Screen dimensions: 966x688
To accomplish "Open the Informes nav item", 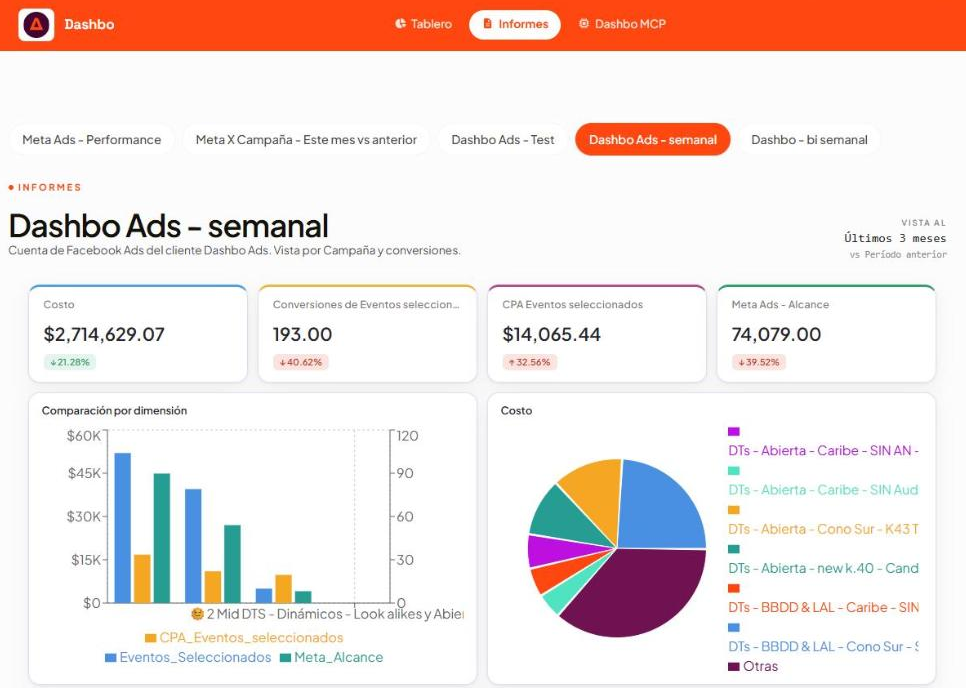I will tap(515, 24).
